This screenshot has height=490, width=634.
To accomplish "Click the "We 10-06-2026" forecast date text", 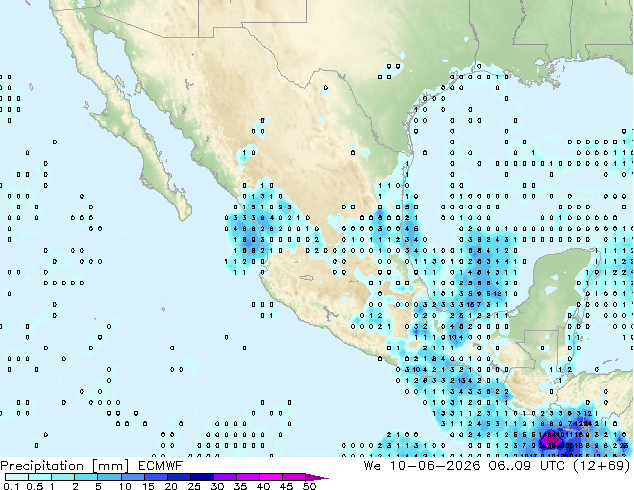I will [x=422, y=466].
